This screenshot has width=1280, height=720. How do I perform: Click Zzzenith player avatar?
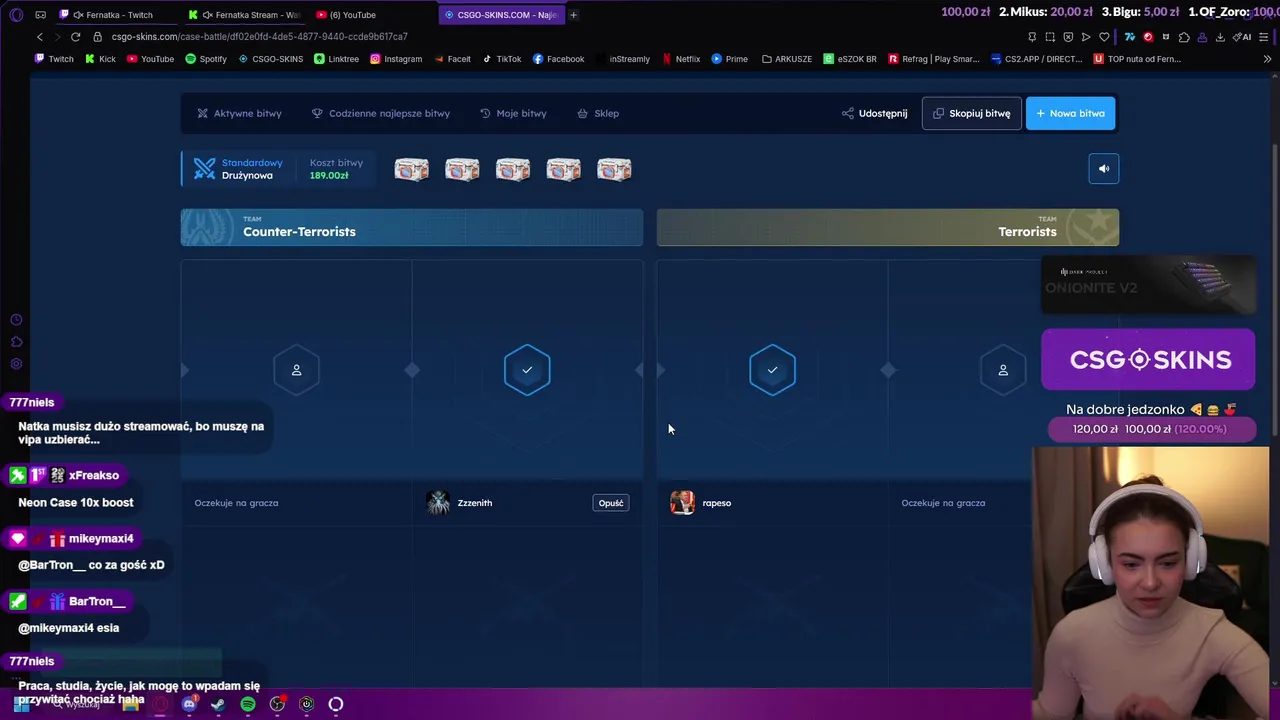(438, 503)
